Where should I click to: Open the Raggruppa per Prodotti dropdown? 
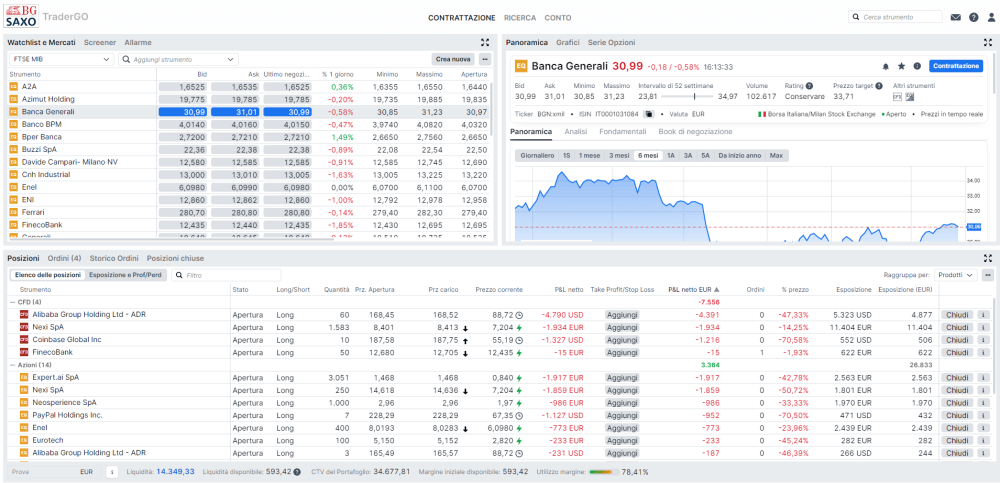coord(955,275)
